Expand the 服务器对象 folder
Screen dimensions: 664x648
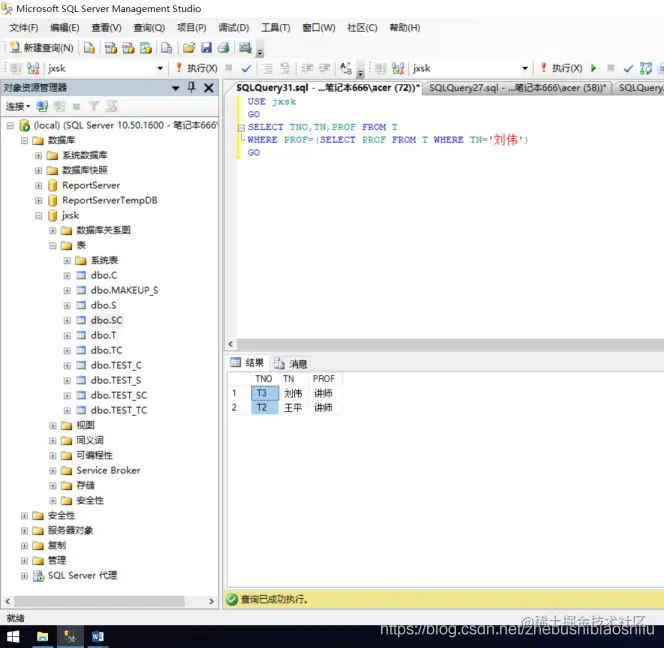point(25,531)
